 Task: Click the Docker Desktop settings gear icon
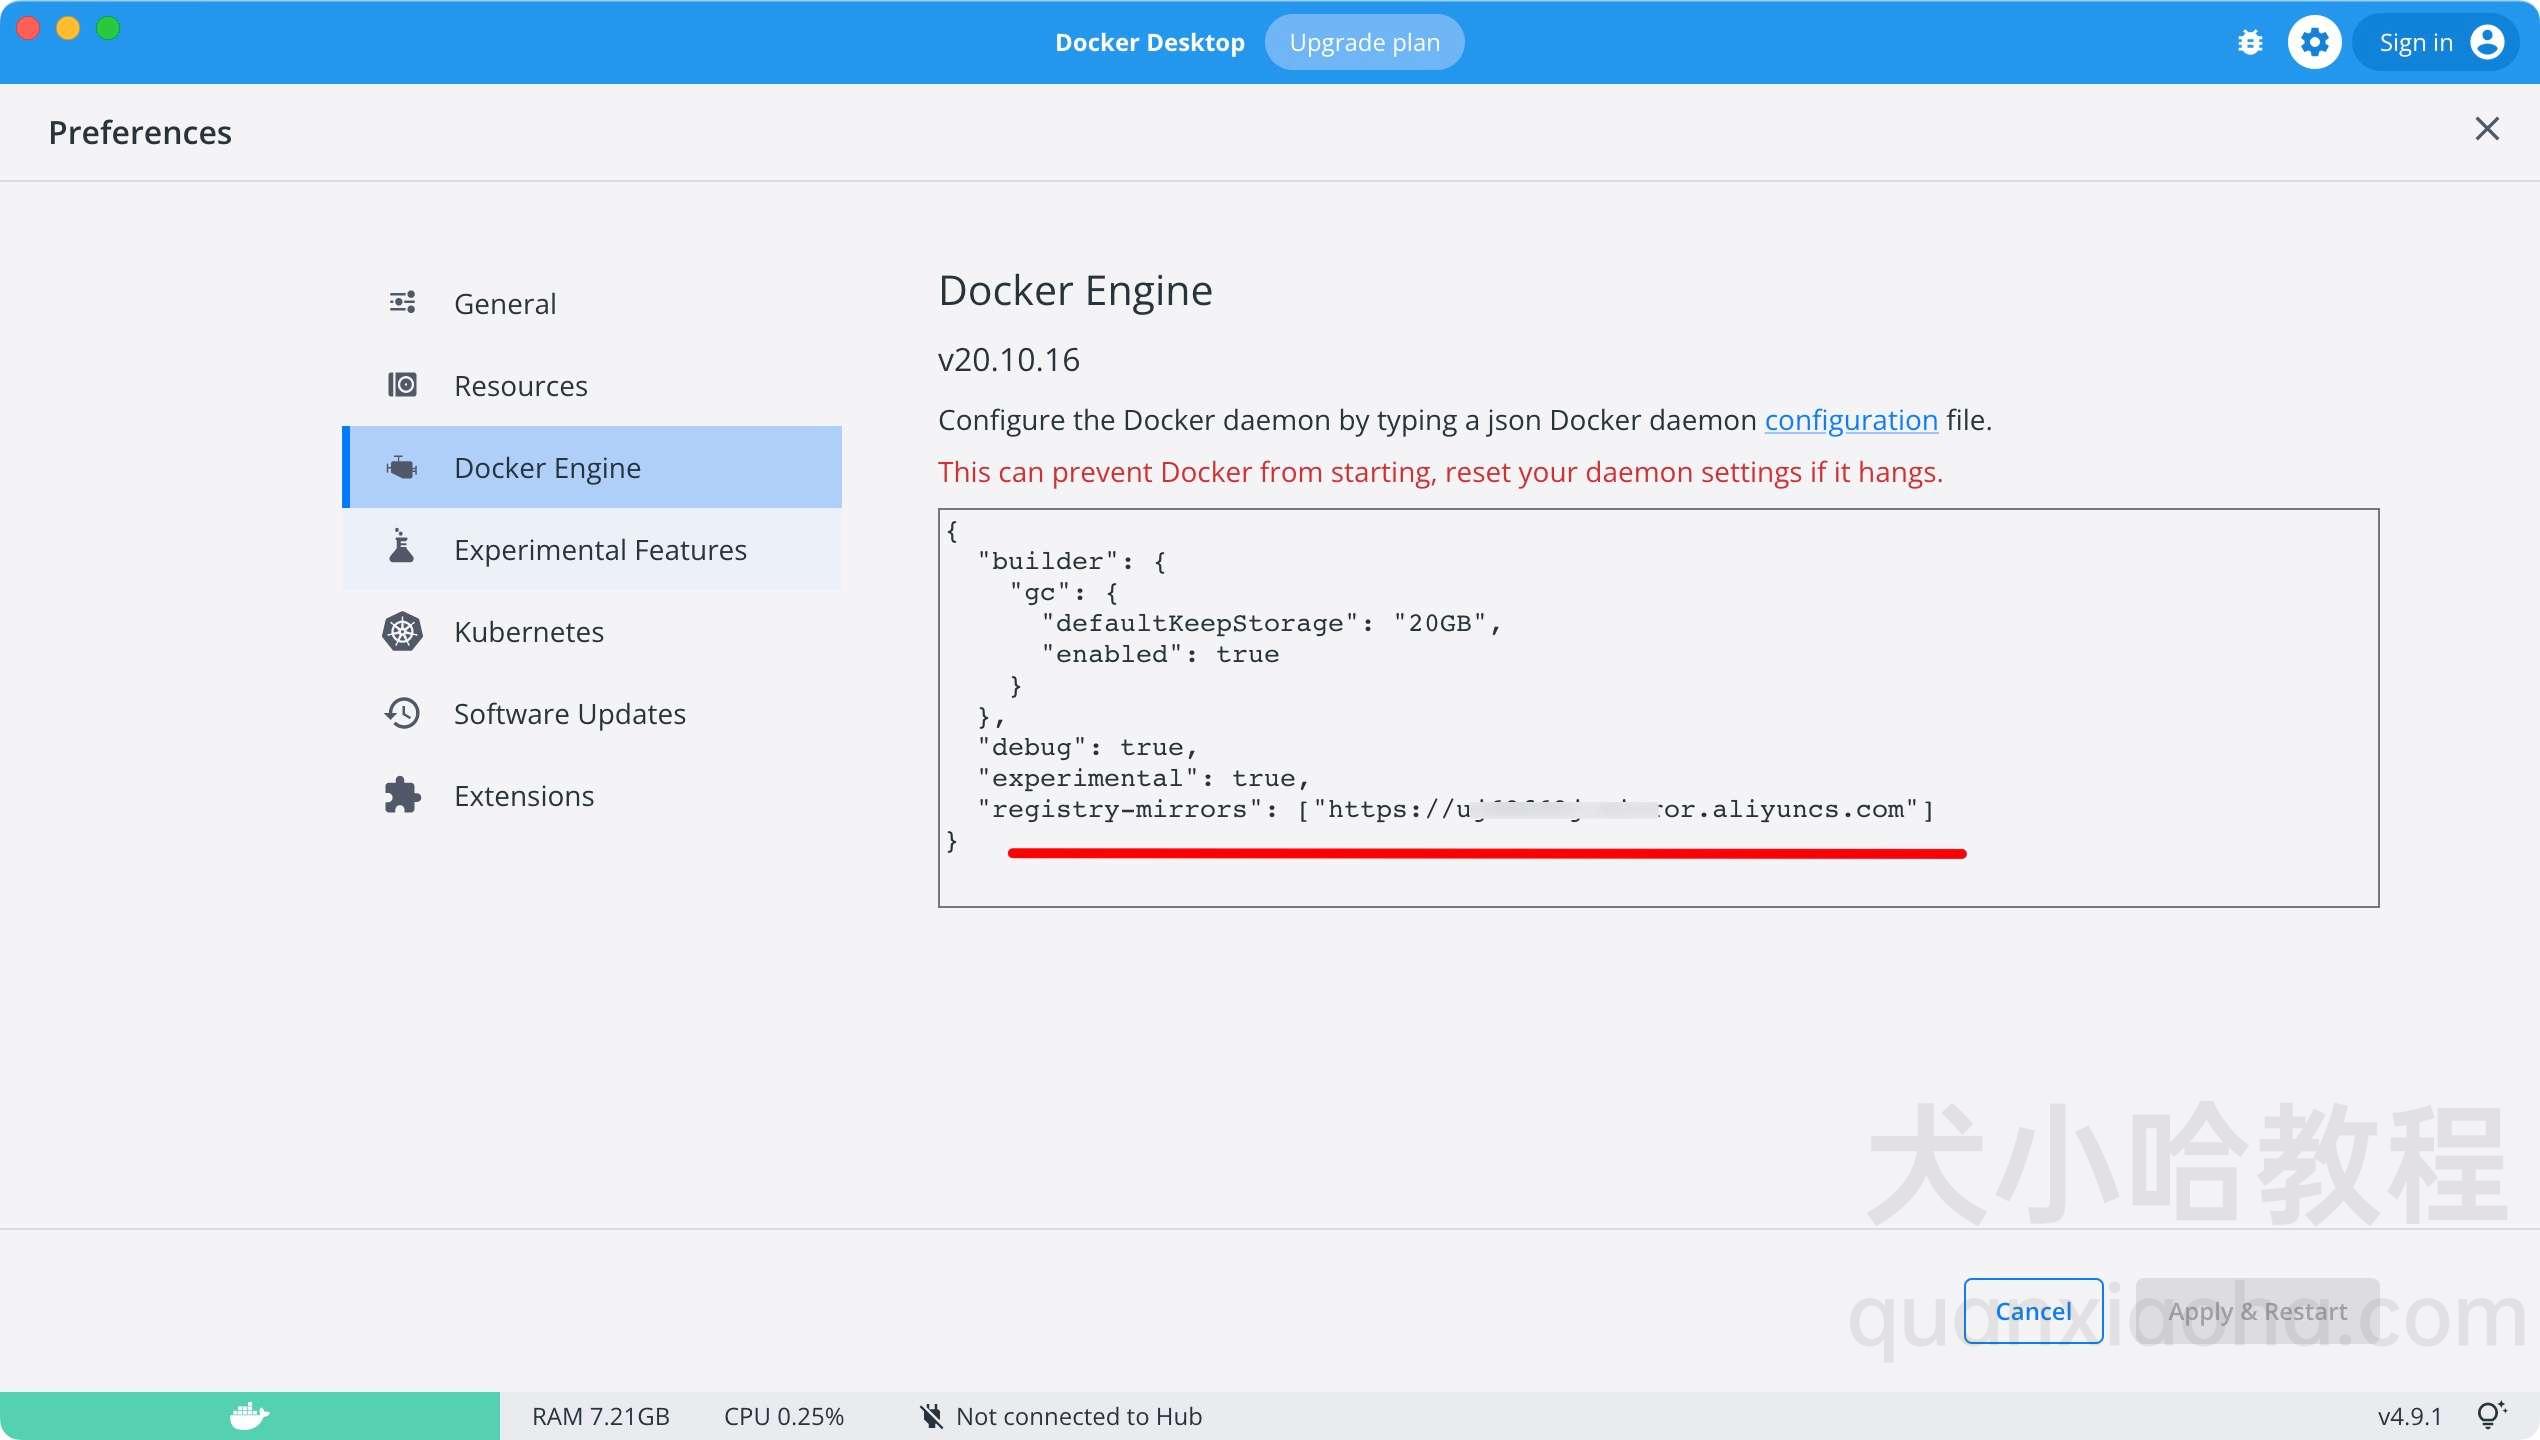point(2313,42)
